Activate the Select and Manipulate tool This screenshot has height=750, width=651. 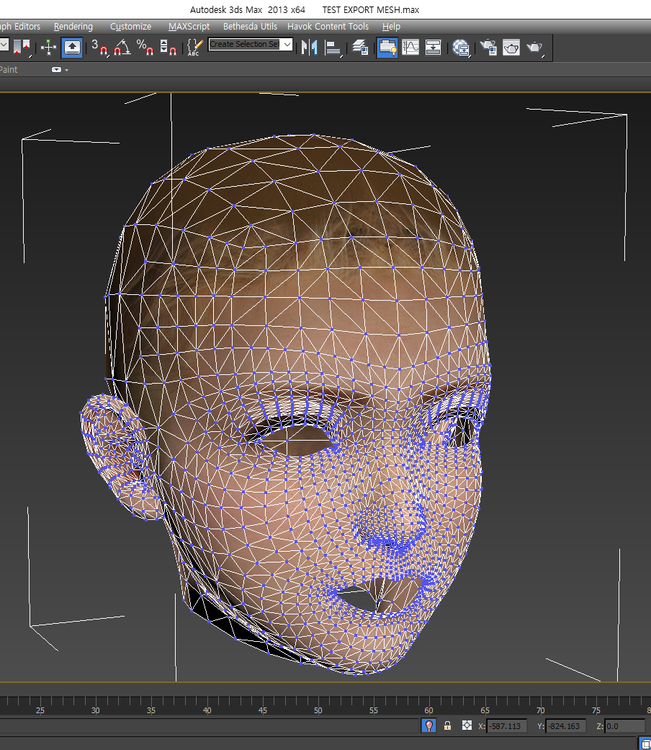click(x=48, y=47)
